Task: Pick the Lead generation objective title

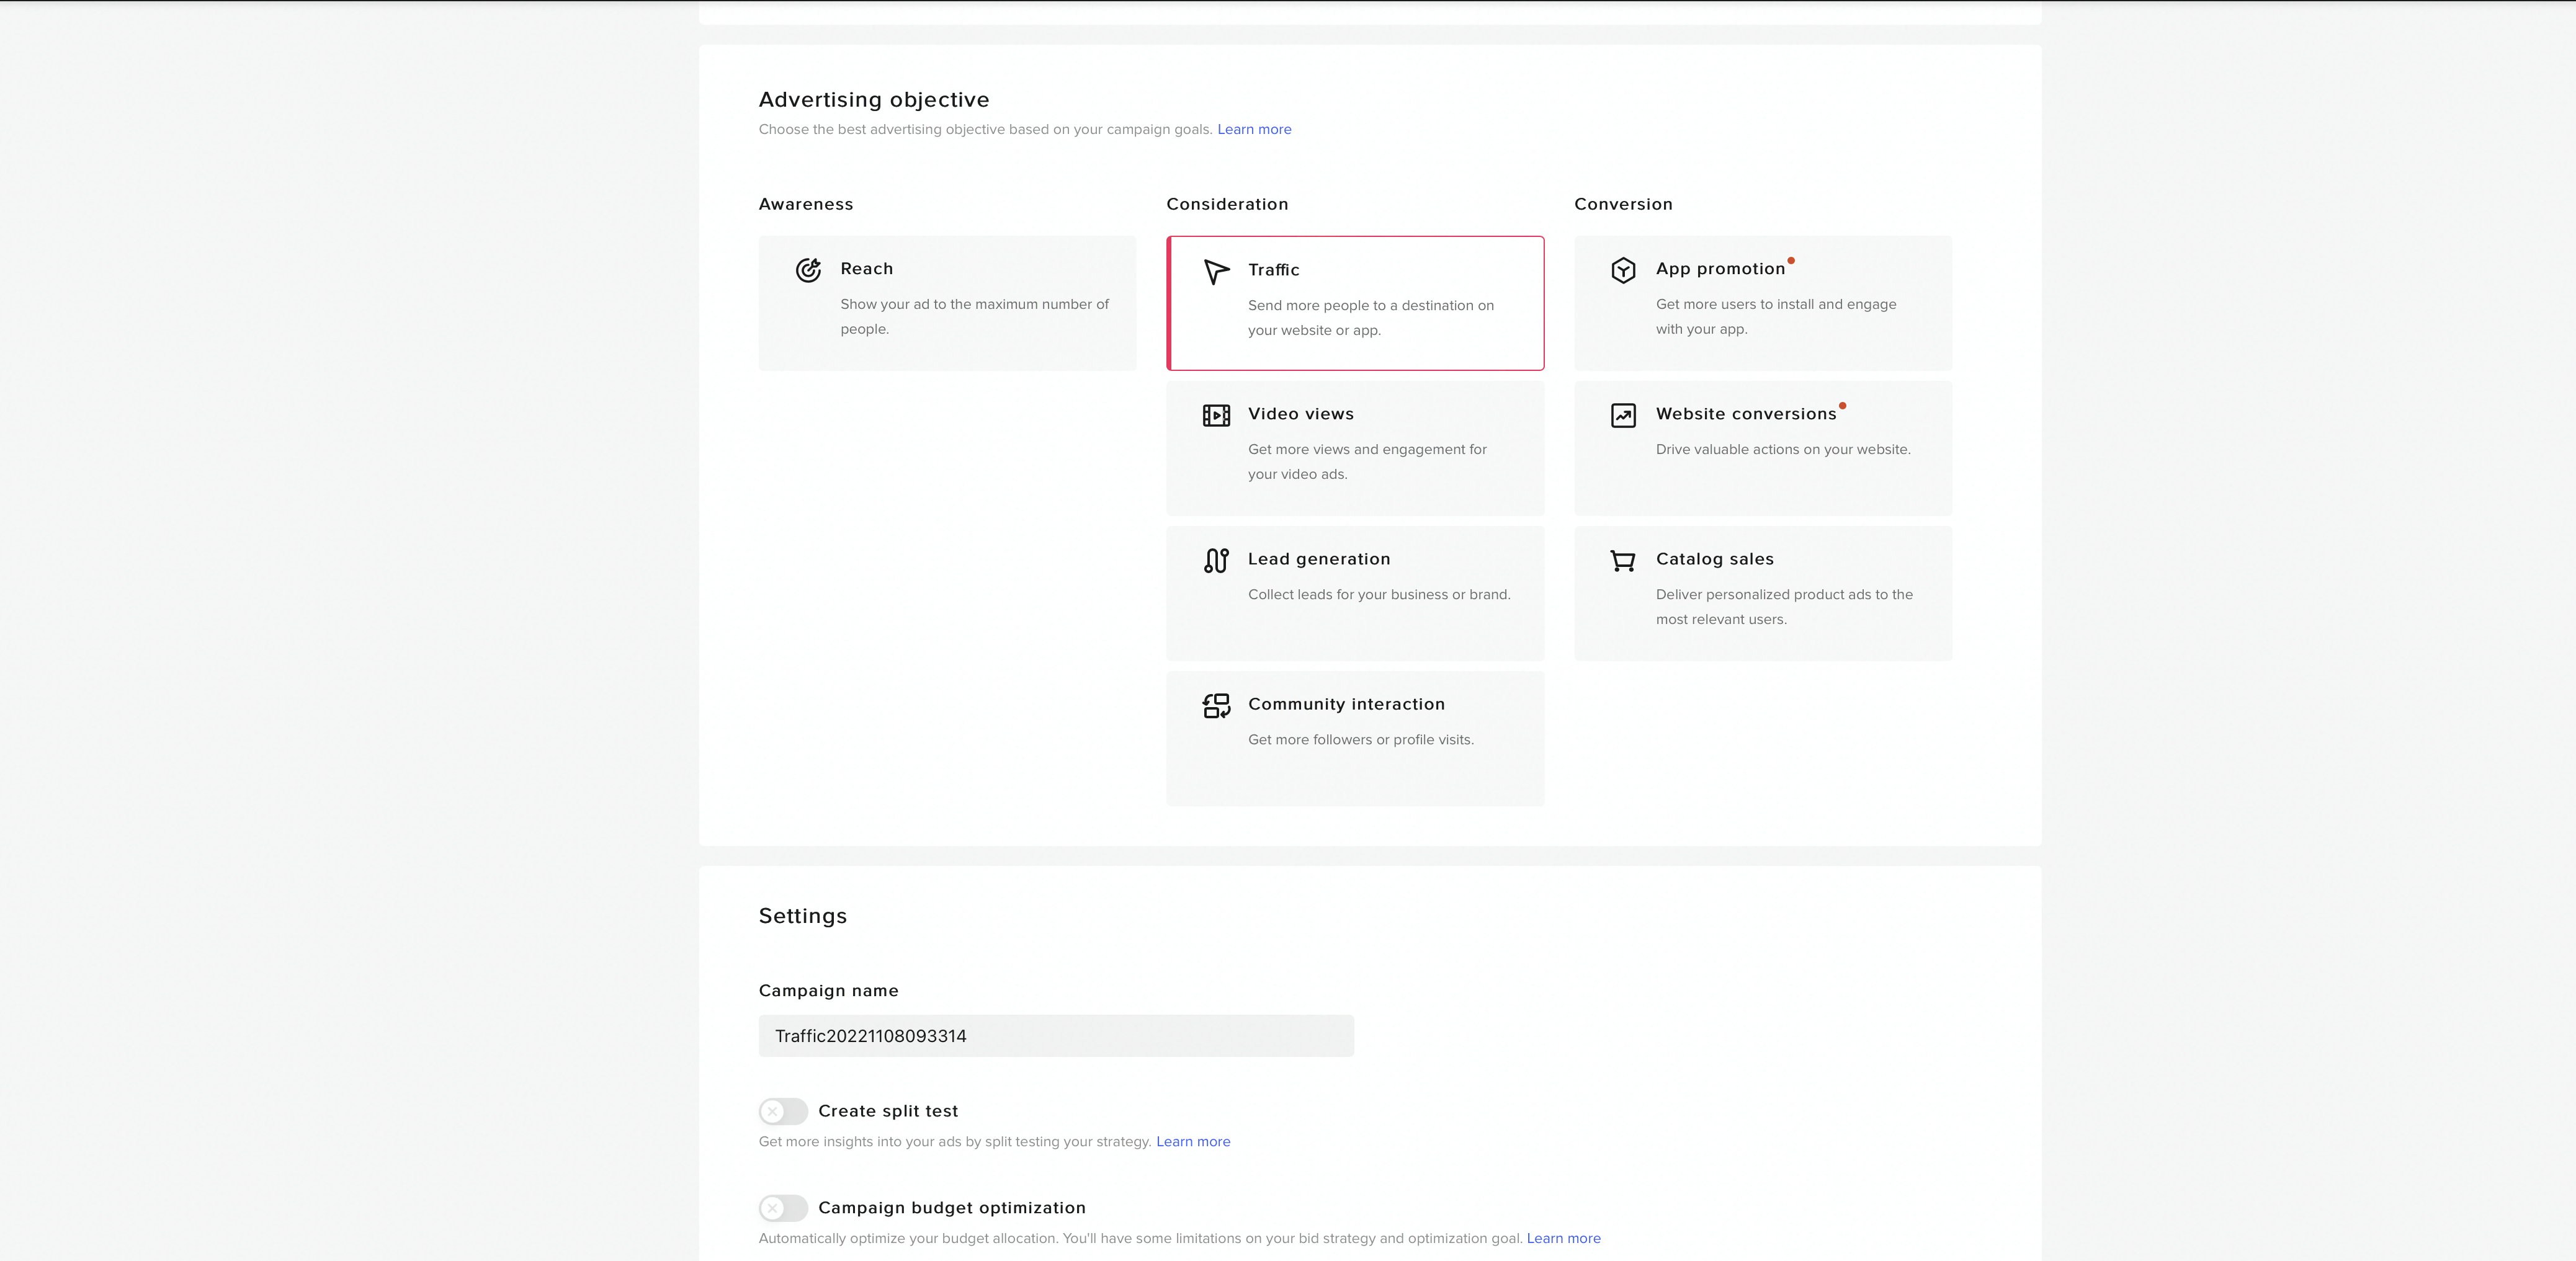Action: coord(1318,559)
